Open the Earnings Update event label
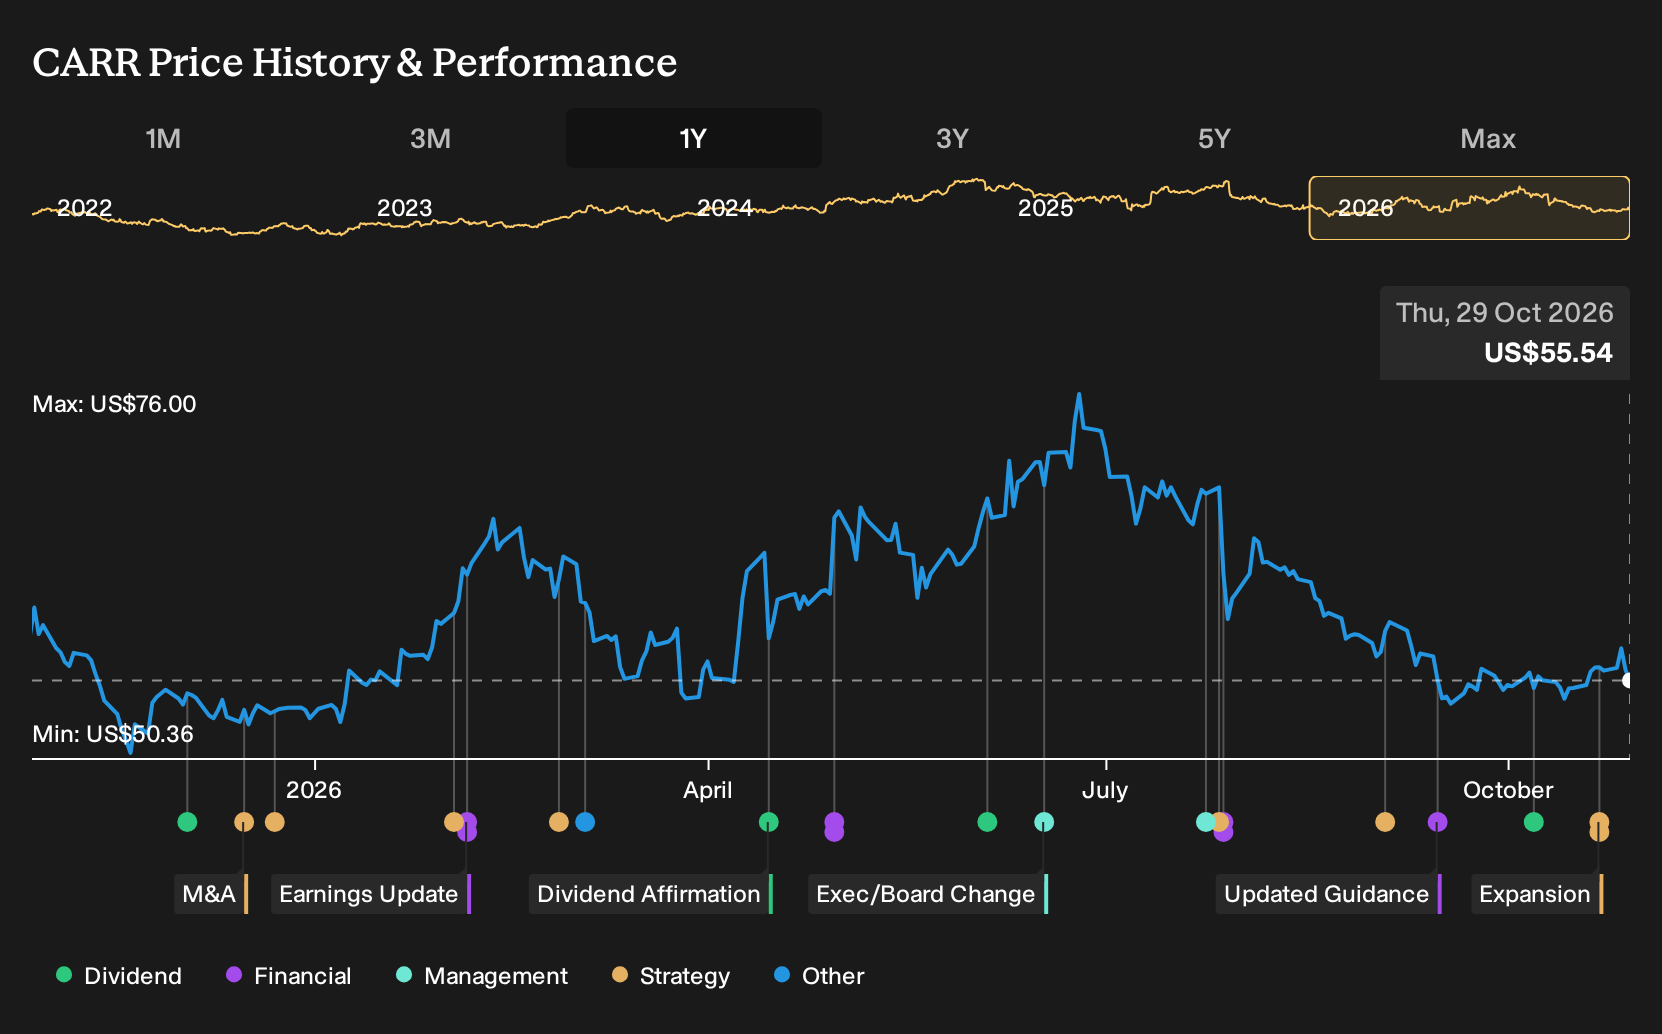 tap(371, 894)
